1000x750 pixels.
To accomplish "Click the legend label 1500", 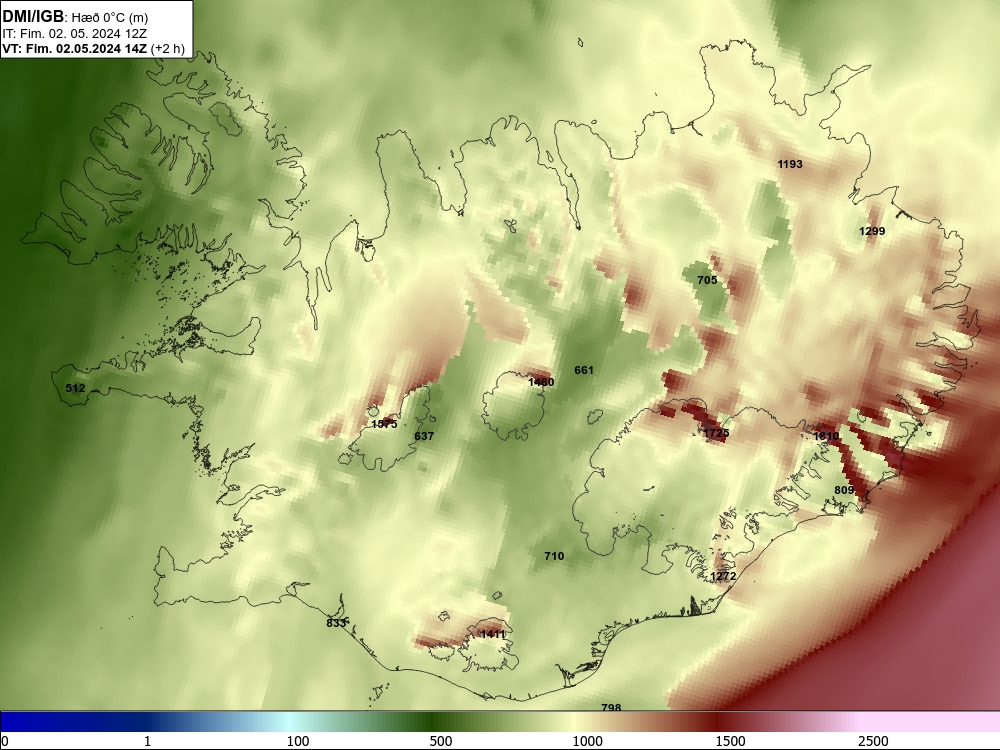I will (x=730, y=741).
